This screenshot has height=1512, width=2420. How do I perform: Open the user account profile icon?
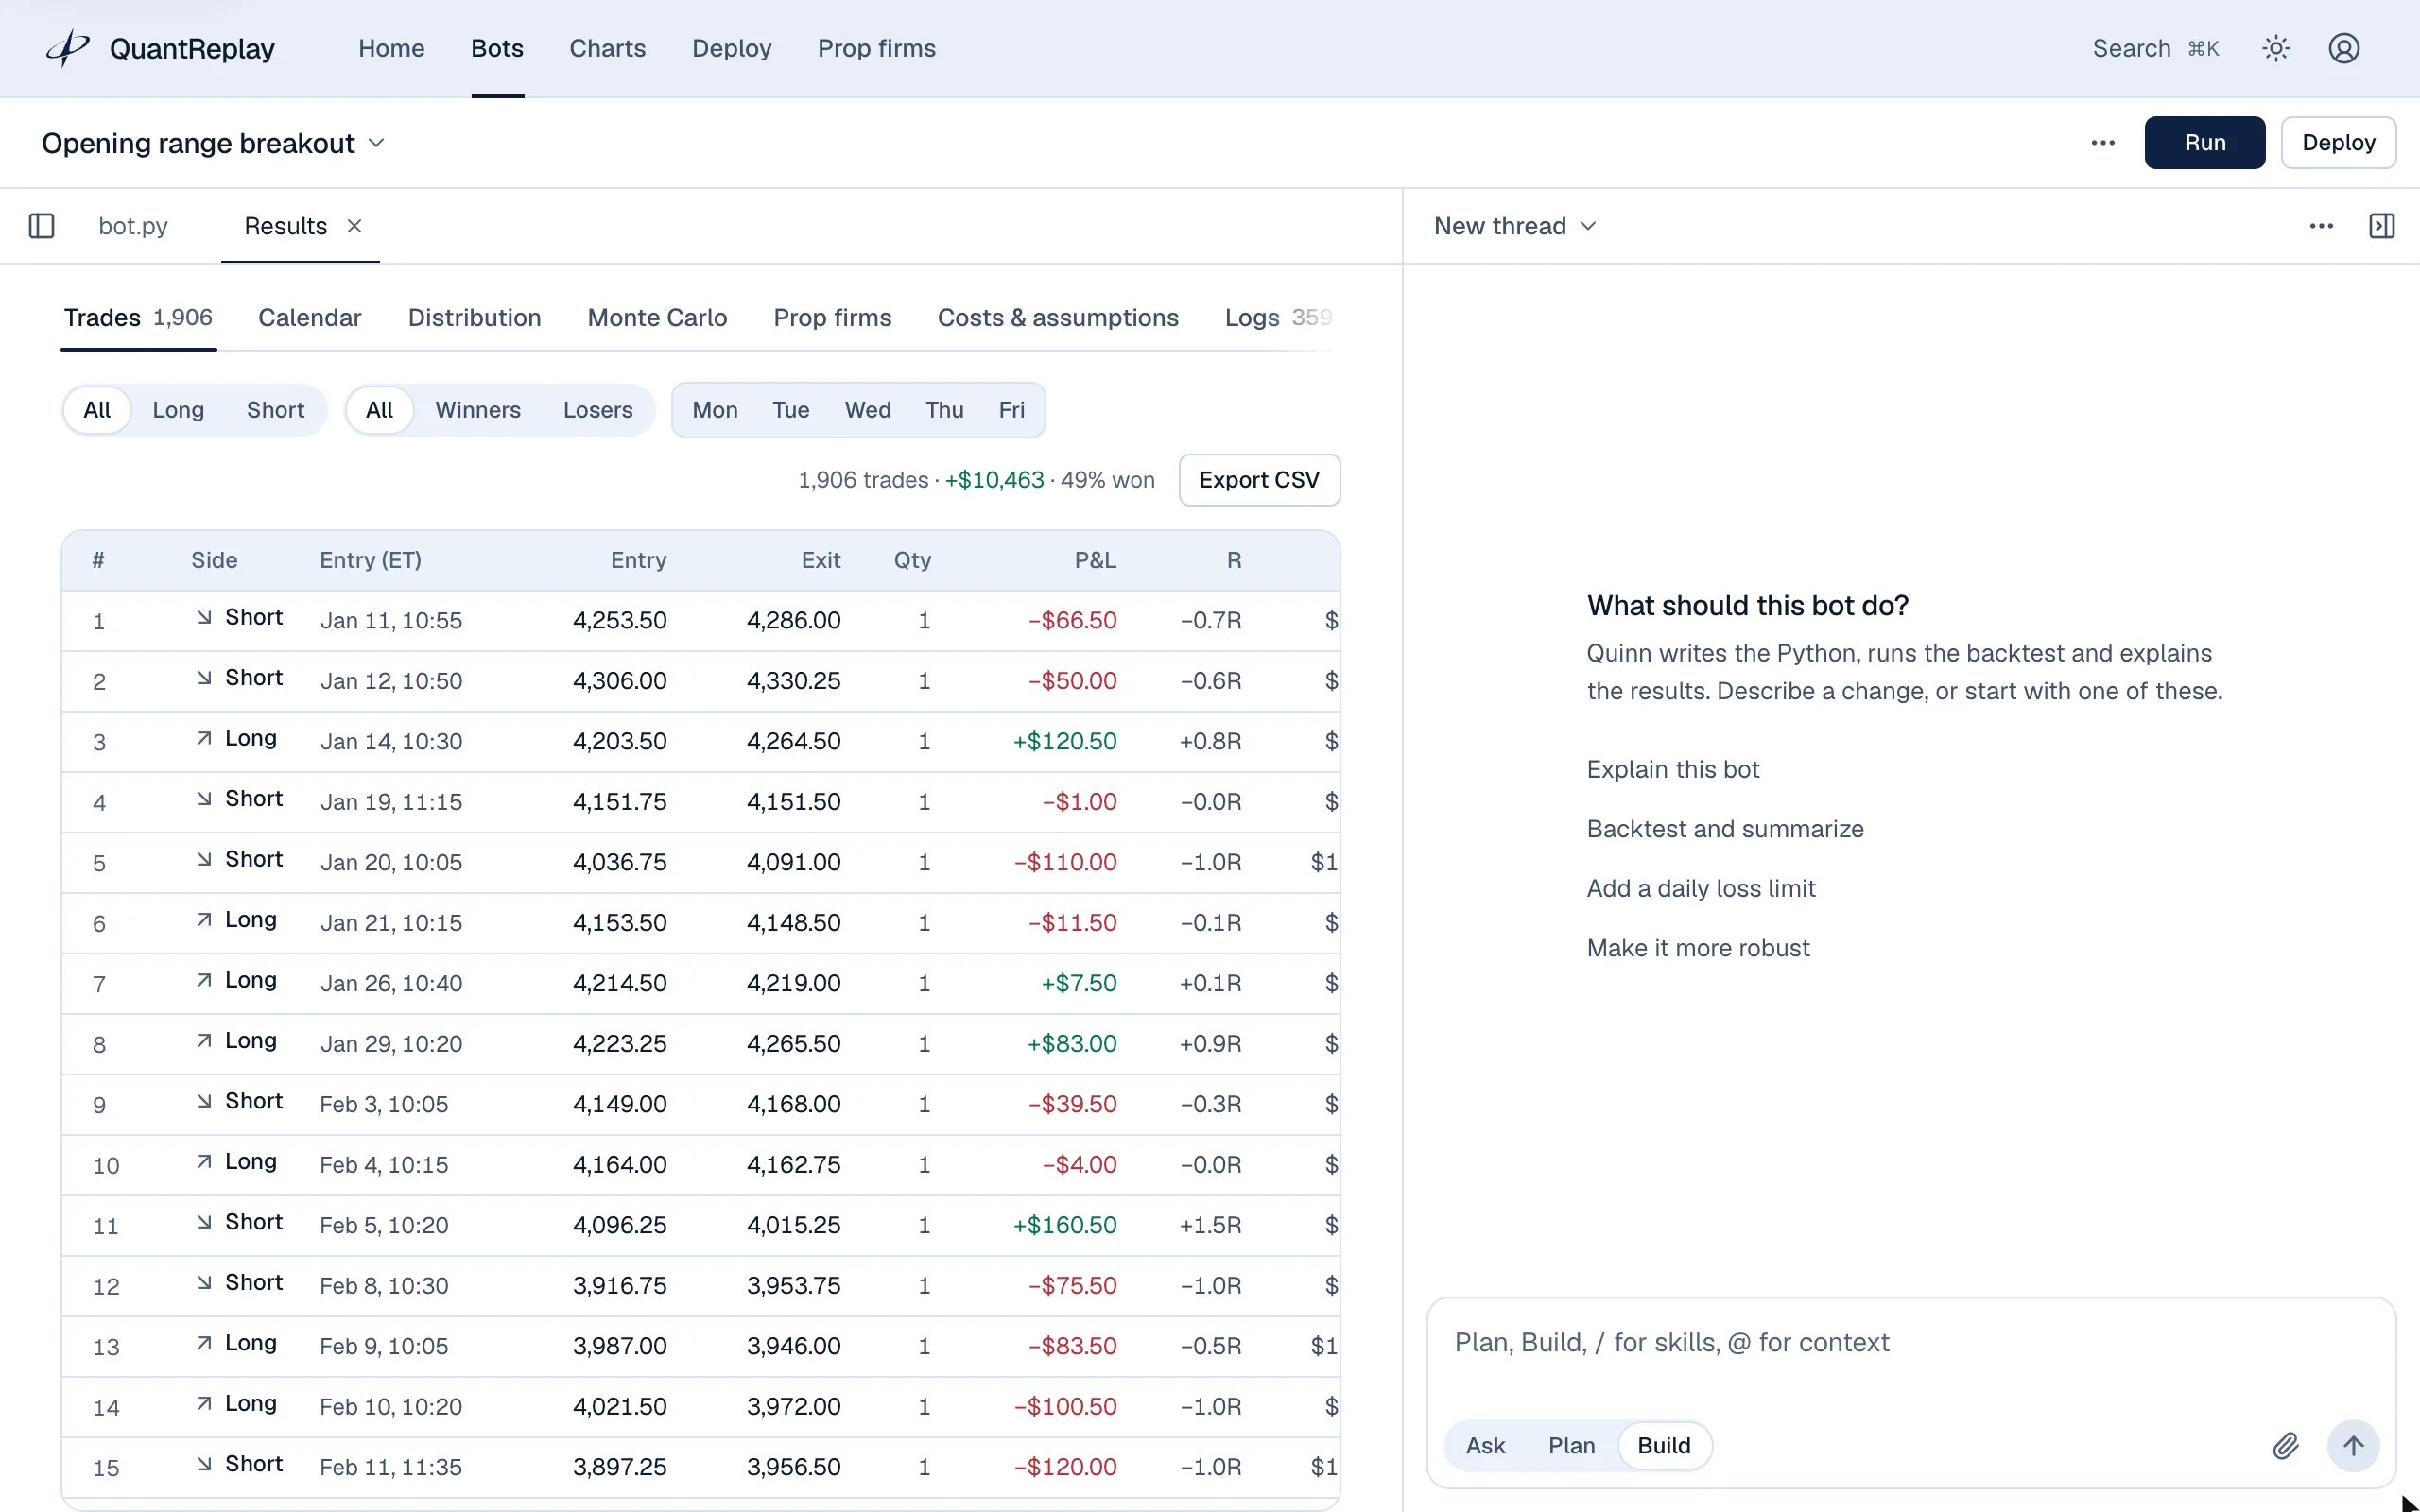point(2344,48)
